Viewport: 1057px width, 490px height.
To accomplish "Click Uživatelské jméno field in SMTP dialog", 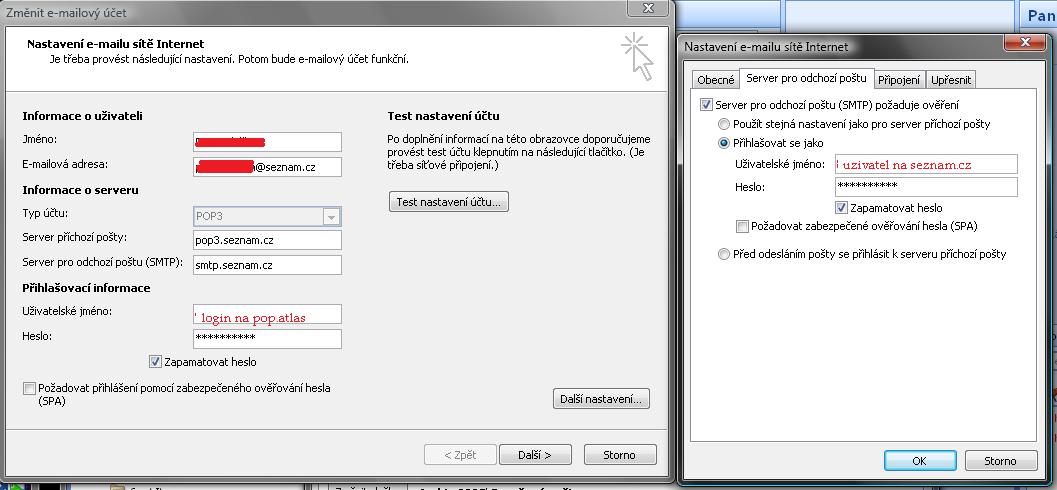I will [x=926, y=164].
